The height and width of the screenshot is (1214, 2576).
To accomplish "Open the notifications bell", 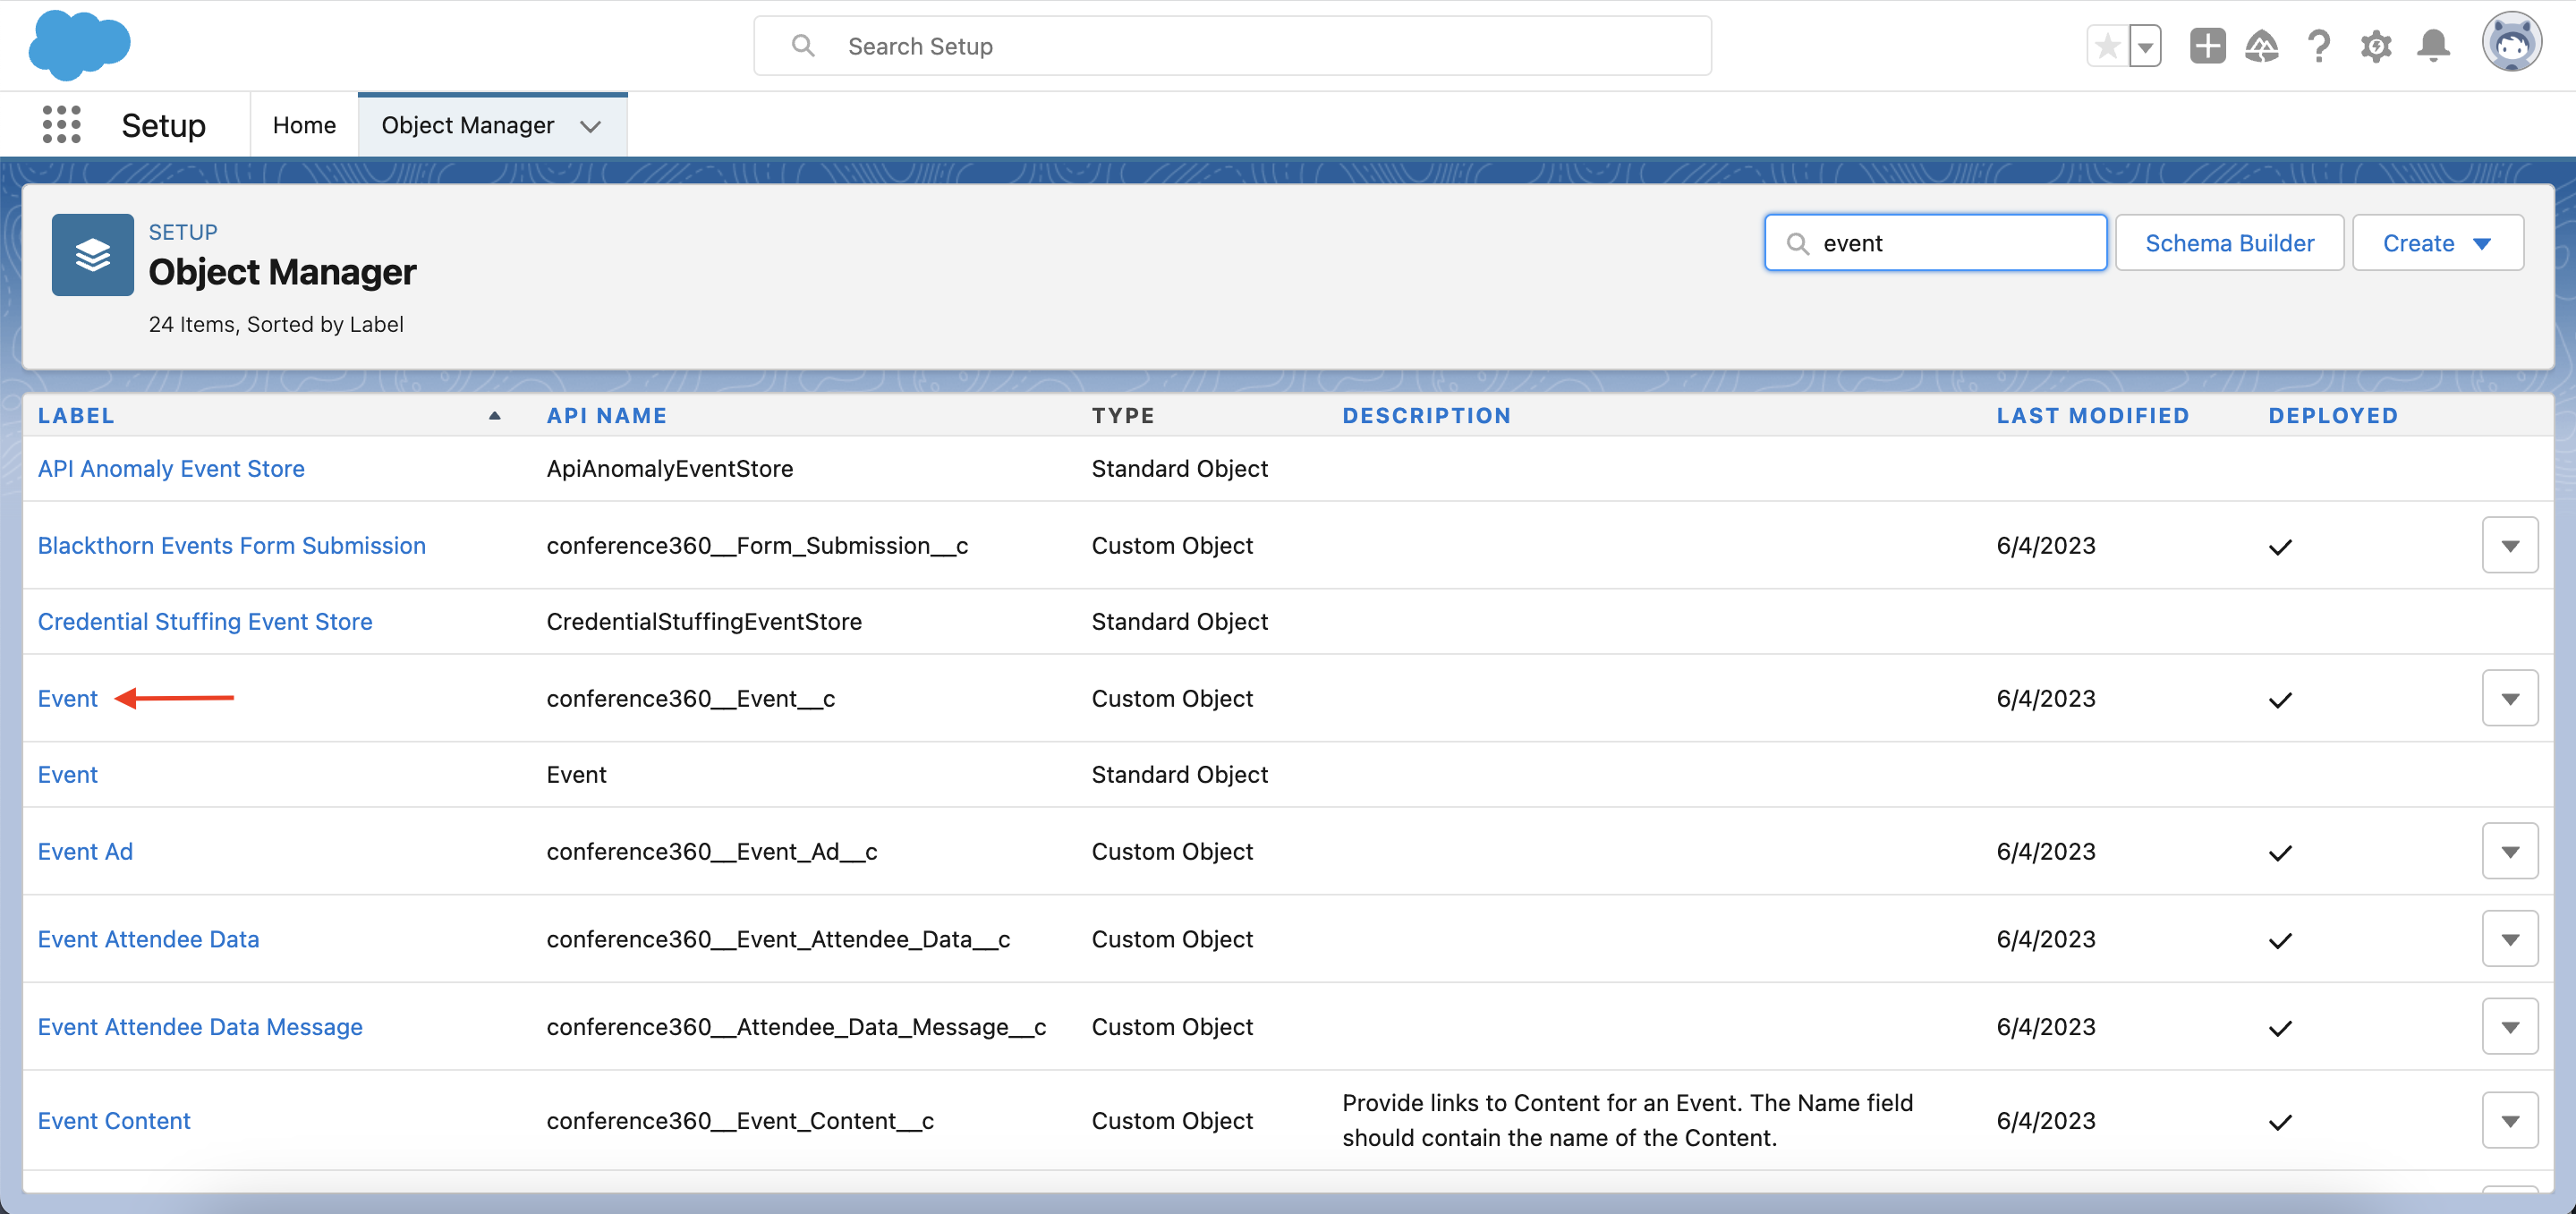I will 2433,46.
